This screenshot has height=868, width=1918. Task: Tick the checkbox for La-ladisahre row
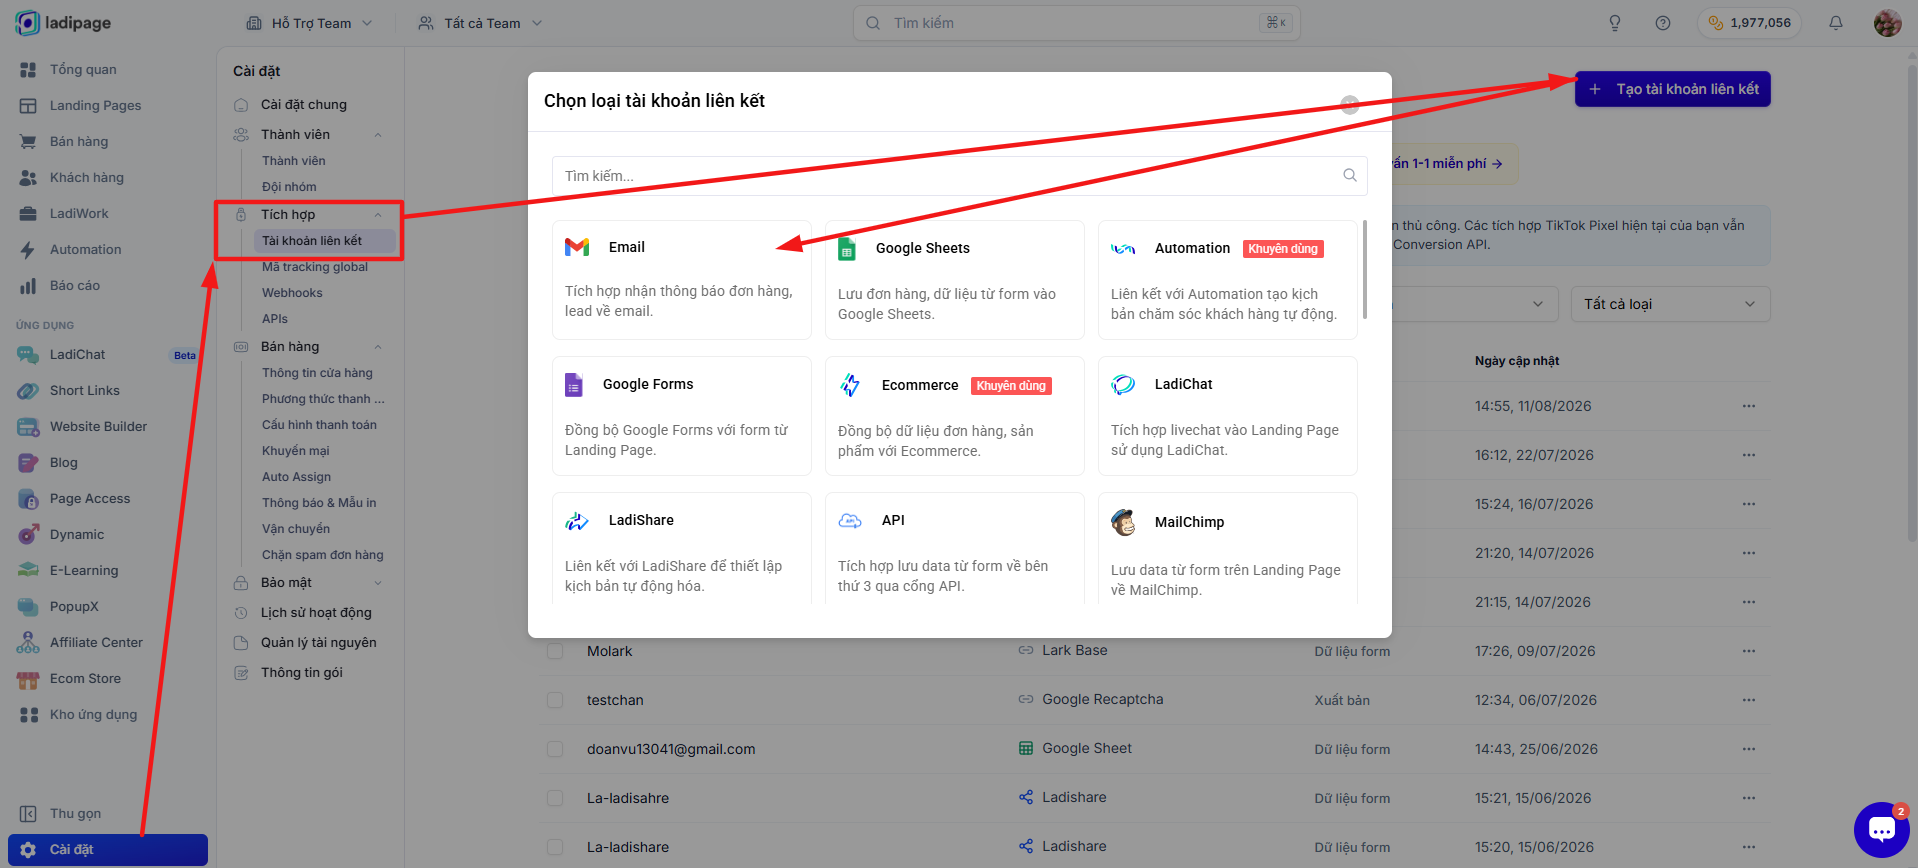click(x=555, y=798)
